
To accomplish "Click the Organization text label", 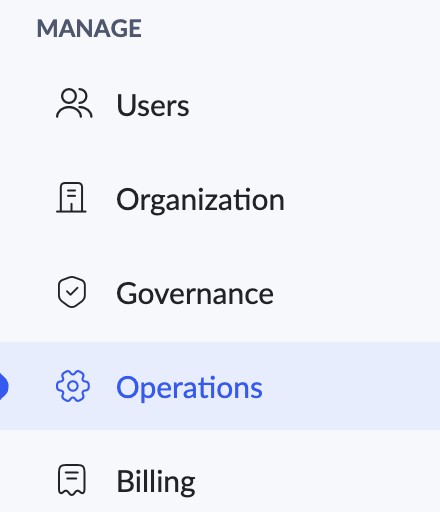I will pos(200,200).
